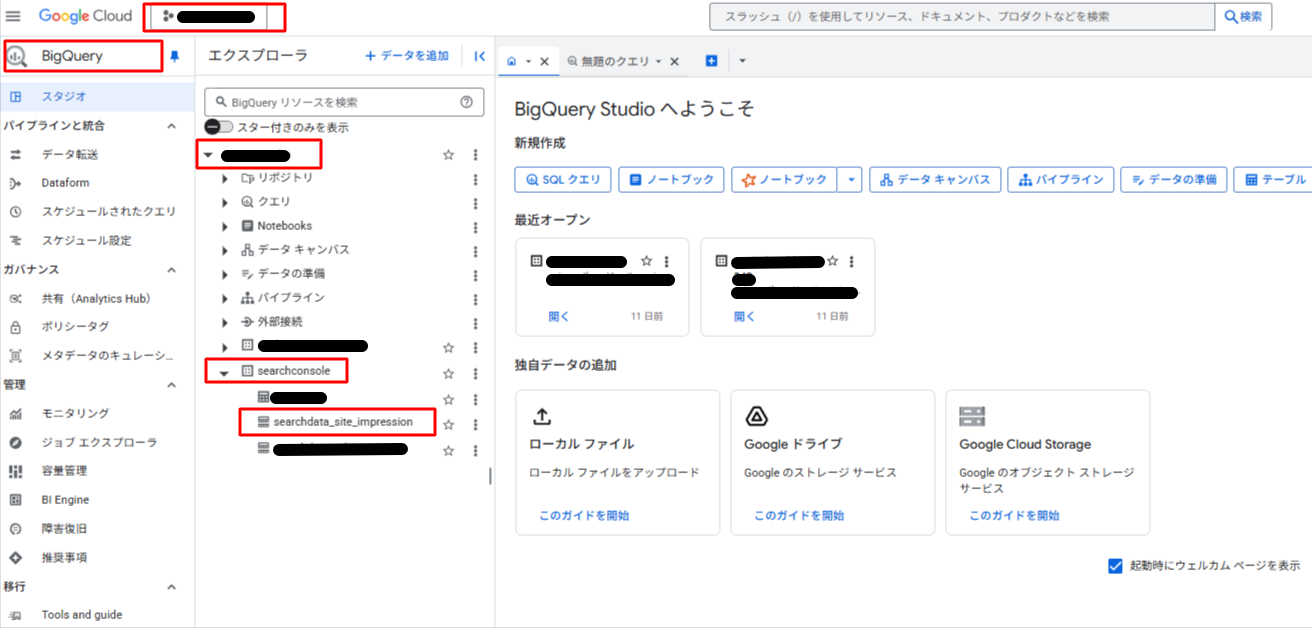Click the データを追加 button

pyautogui.click(x=407, y=56)
